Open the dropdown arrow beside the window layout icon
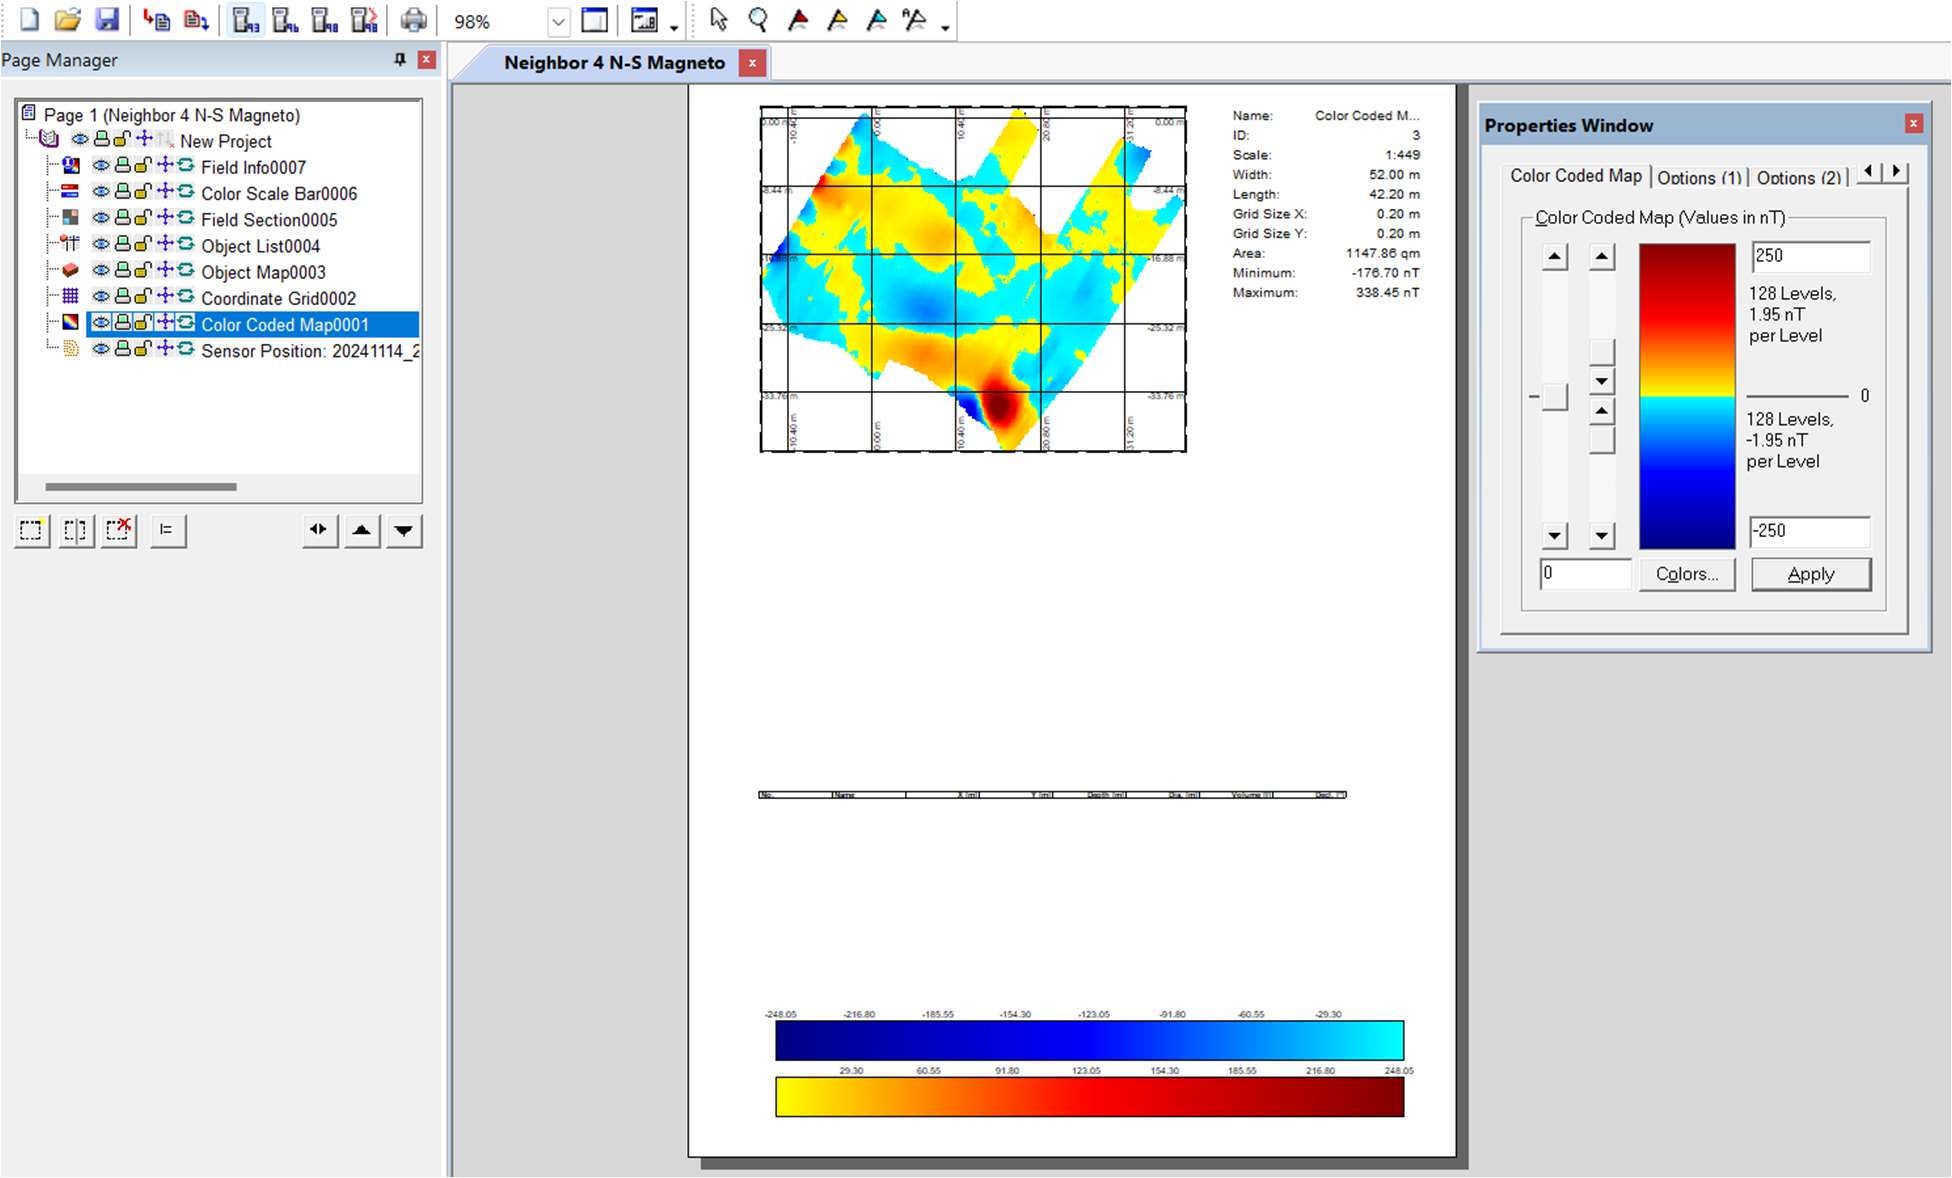Image resolution: width=1952 pixels, height=1178 pixels. pyautogui.click(x=674, y=26)
